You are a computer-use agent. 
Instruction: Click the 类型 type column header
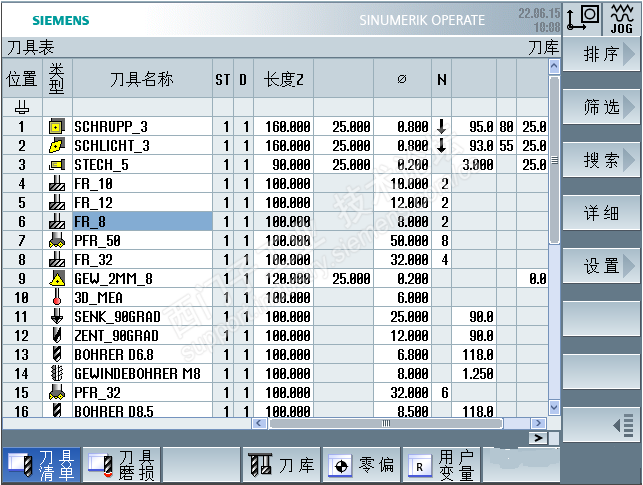pyautogui.click(x=57, y=78)
